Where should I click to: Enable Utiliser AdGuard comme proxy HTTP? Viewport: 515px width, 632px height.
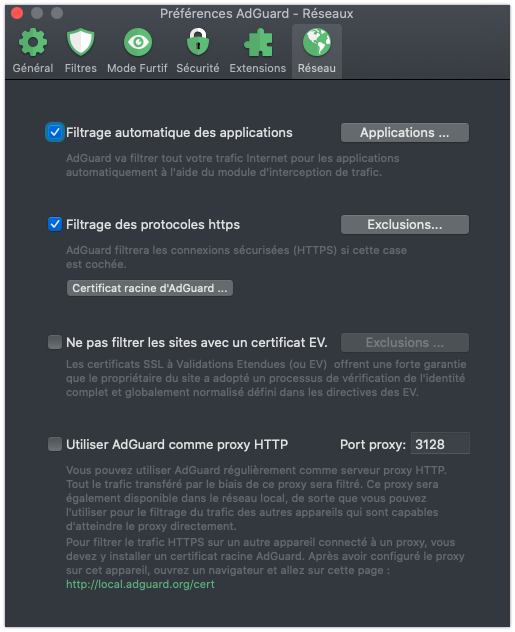click(x=55, y=444)
